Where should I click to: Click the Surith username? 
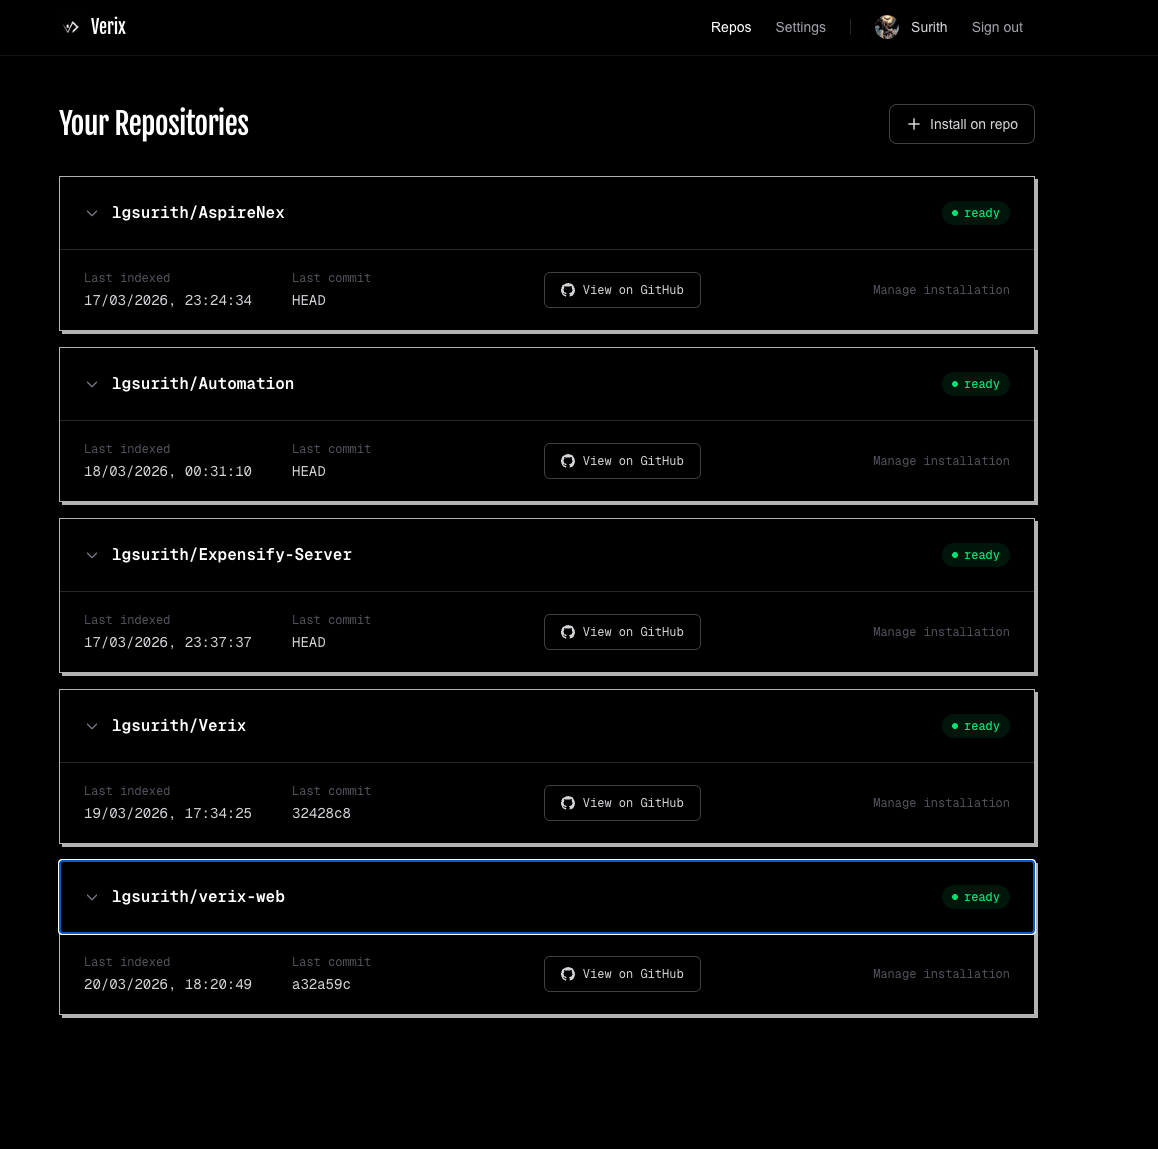[928, 27]
